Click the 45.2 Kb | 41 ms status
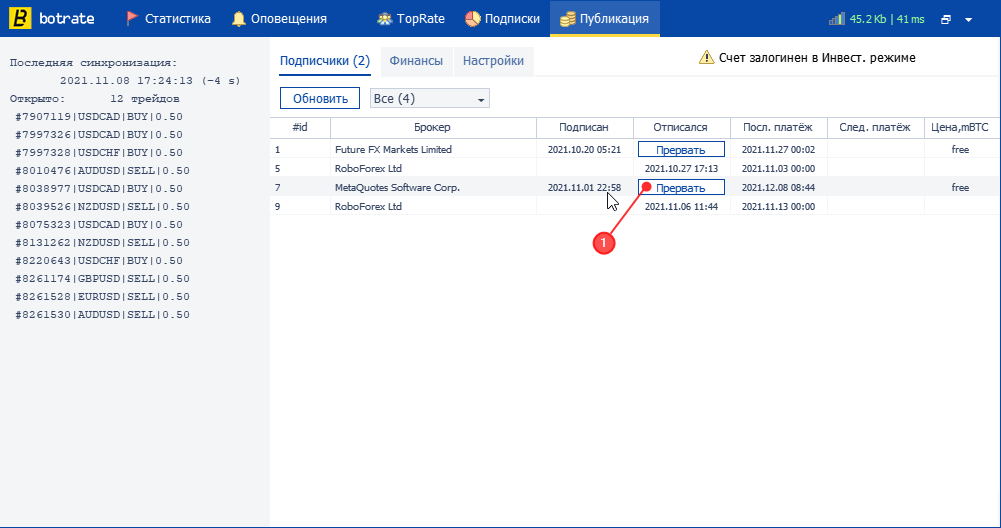 tap(887, 19)
